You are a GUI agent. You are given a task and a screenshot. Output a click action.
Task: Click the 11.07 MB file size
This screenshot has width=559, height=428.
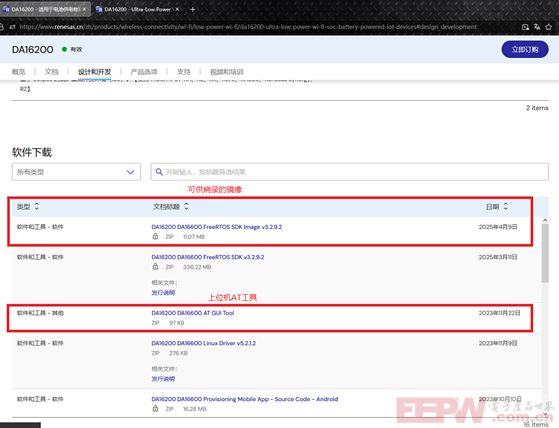click(194, 237)
